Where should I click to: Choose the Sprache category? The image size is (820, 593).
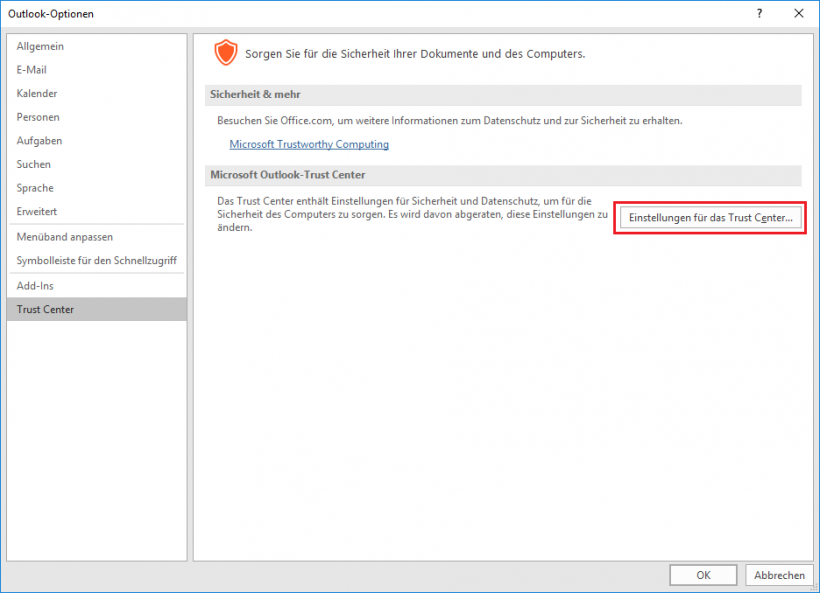click(x=35, y=188)
